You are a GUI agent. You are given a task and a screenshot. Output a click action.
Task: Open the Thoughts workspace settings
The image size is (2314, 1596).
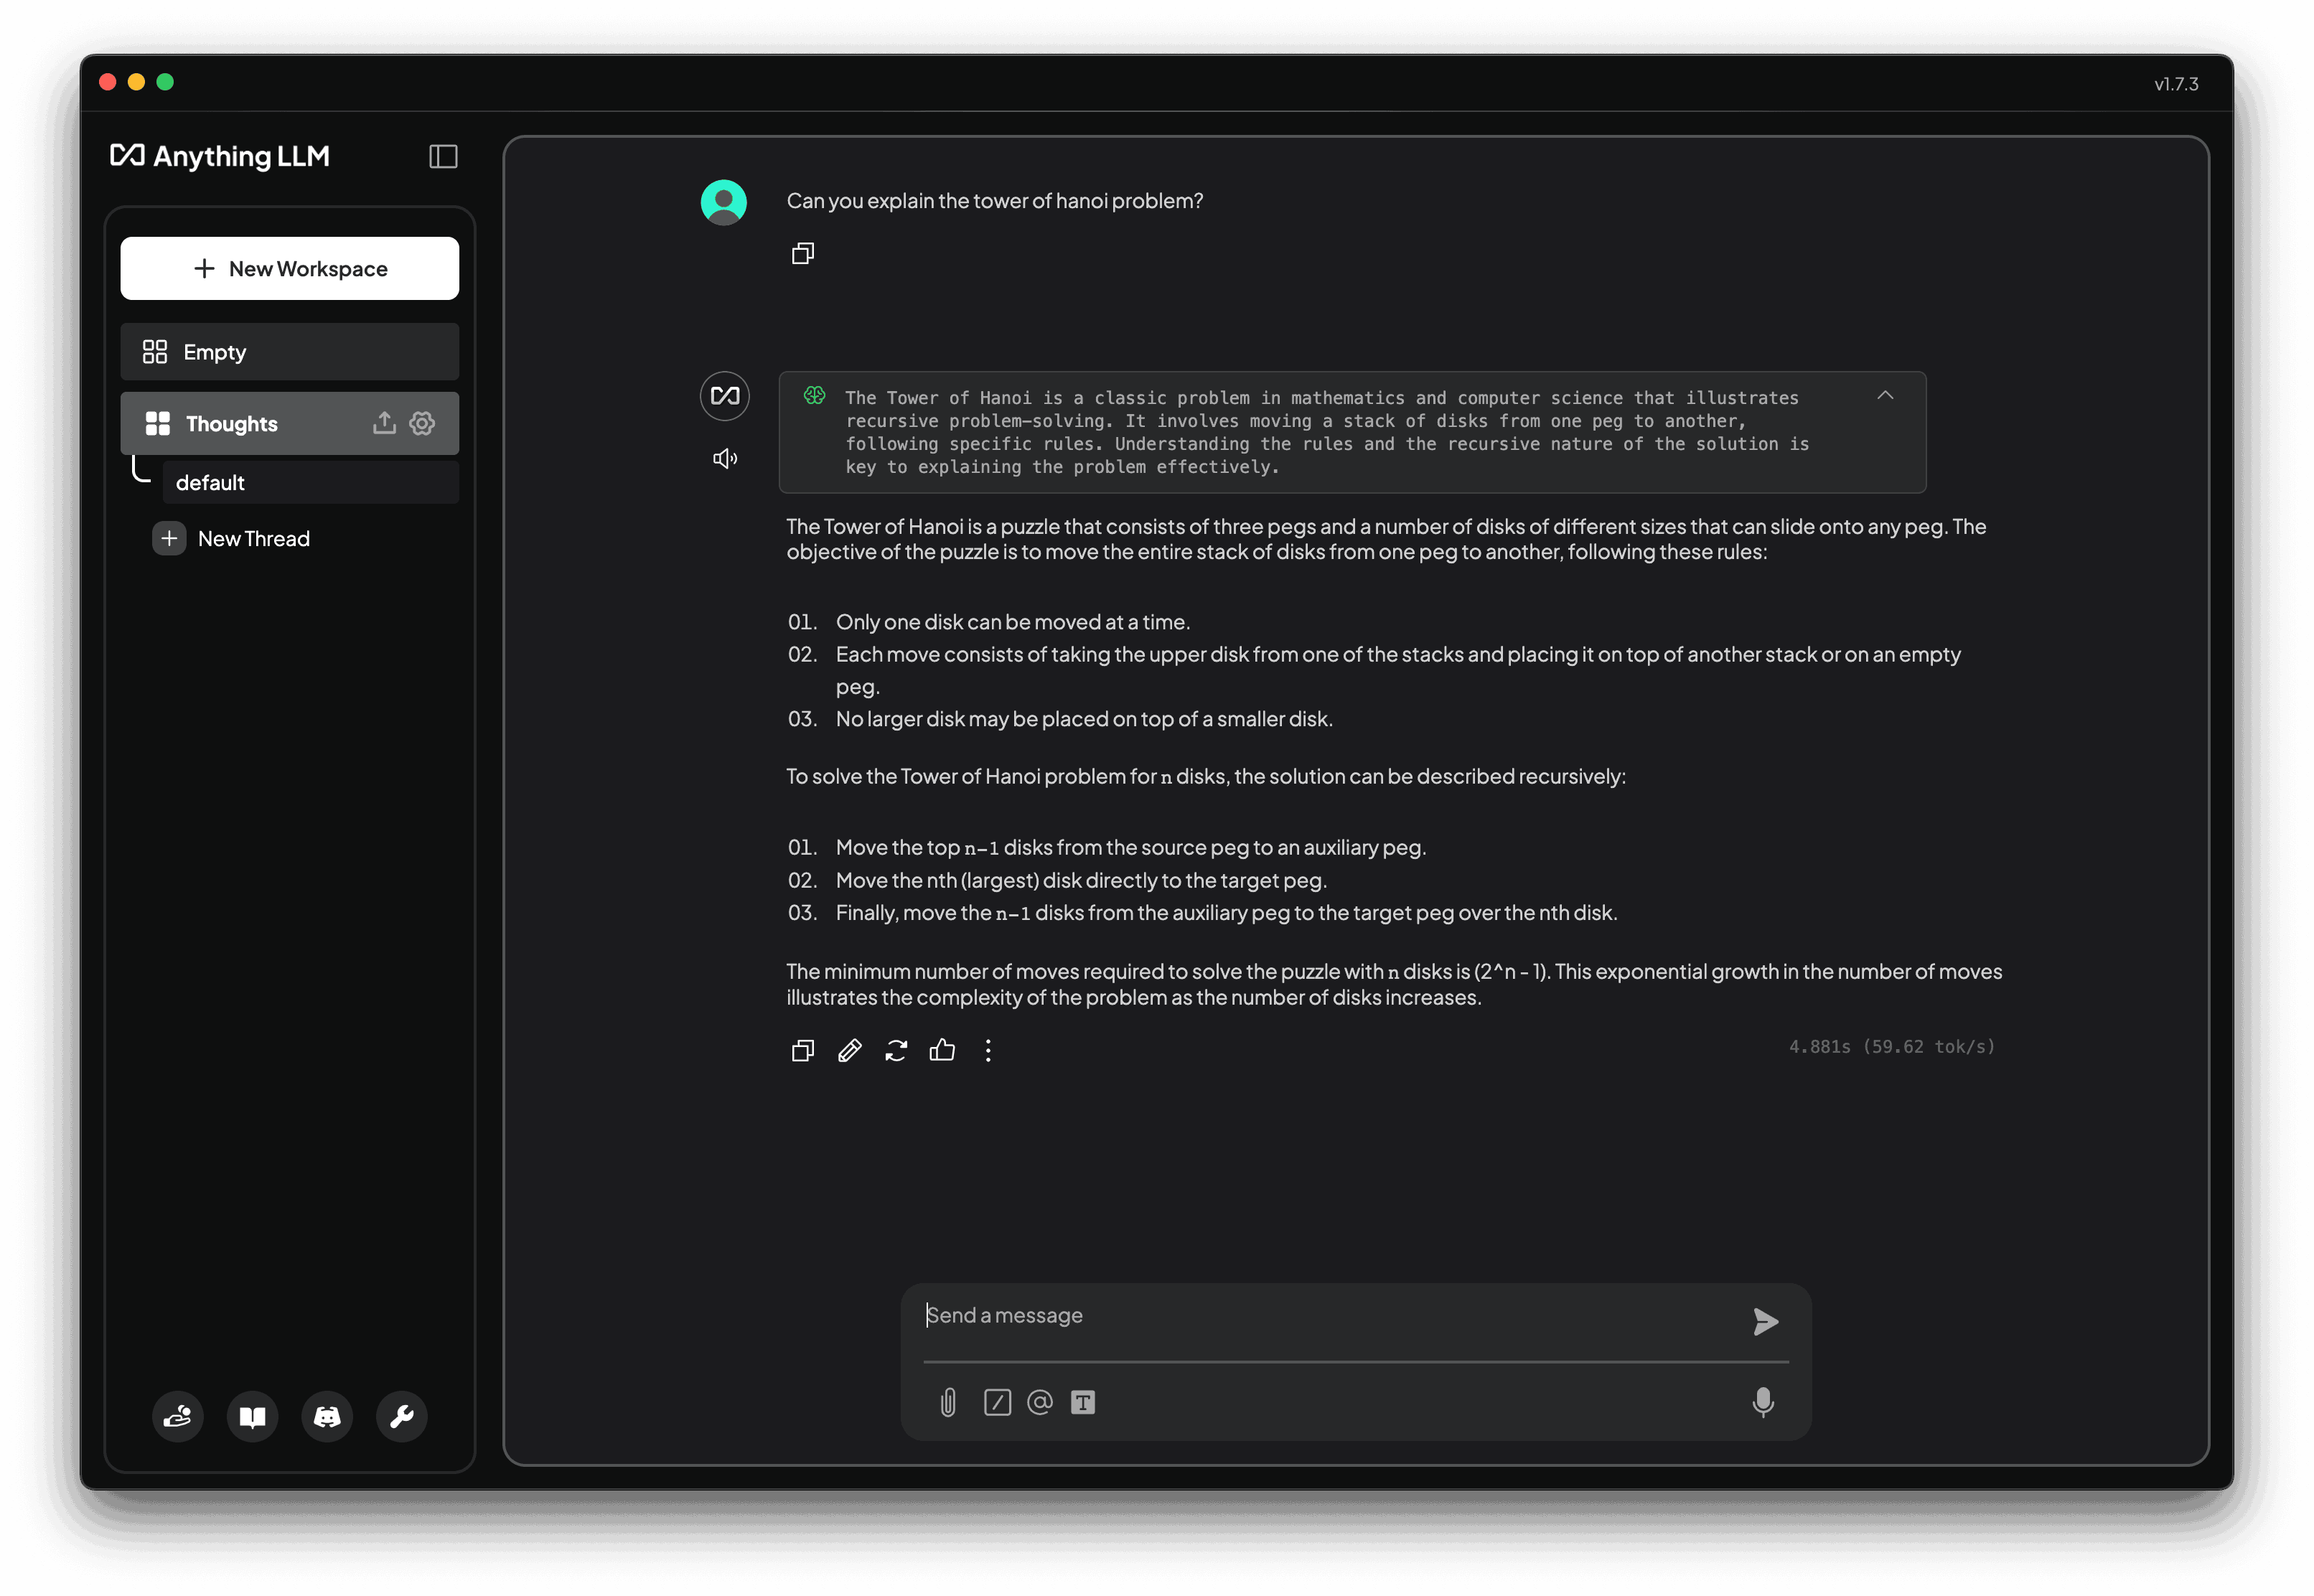coord(422,422)
